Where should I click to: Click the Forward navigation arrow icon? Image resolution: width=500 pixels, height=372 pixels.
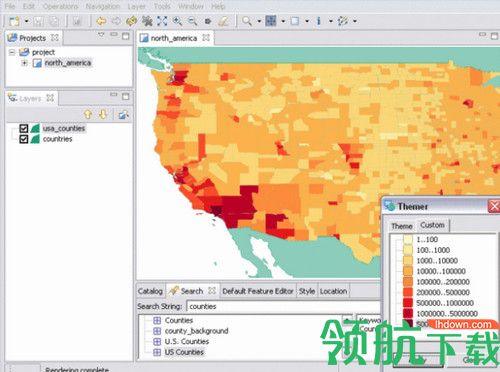(116, 21)
